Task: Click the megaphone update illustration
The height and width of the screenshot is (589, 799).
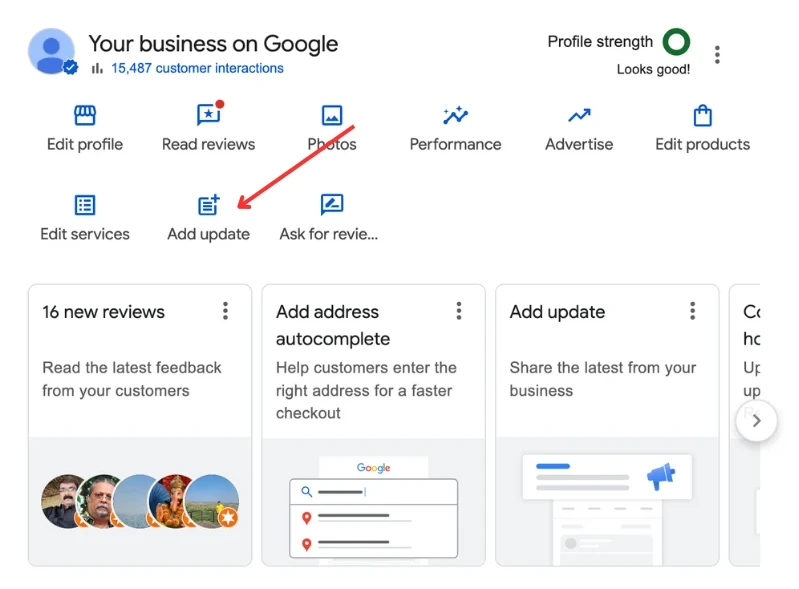Action: pyautogui.click(x=607, y=508)
